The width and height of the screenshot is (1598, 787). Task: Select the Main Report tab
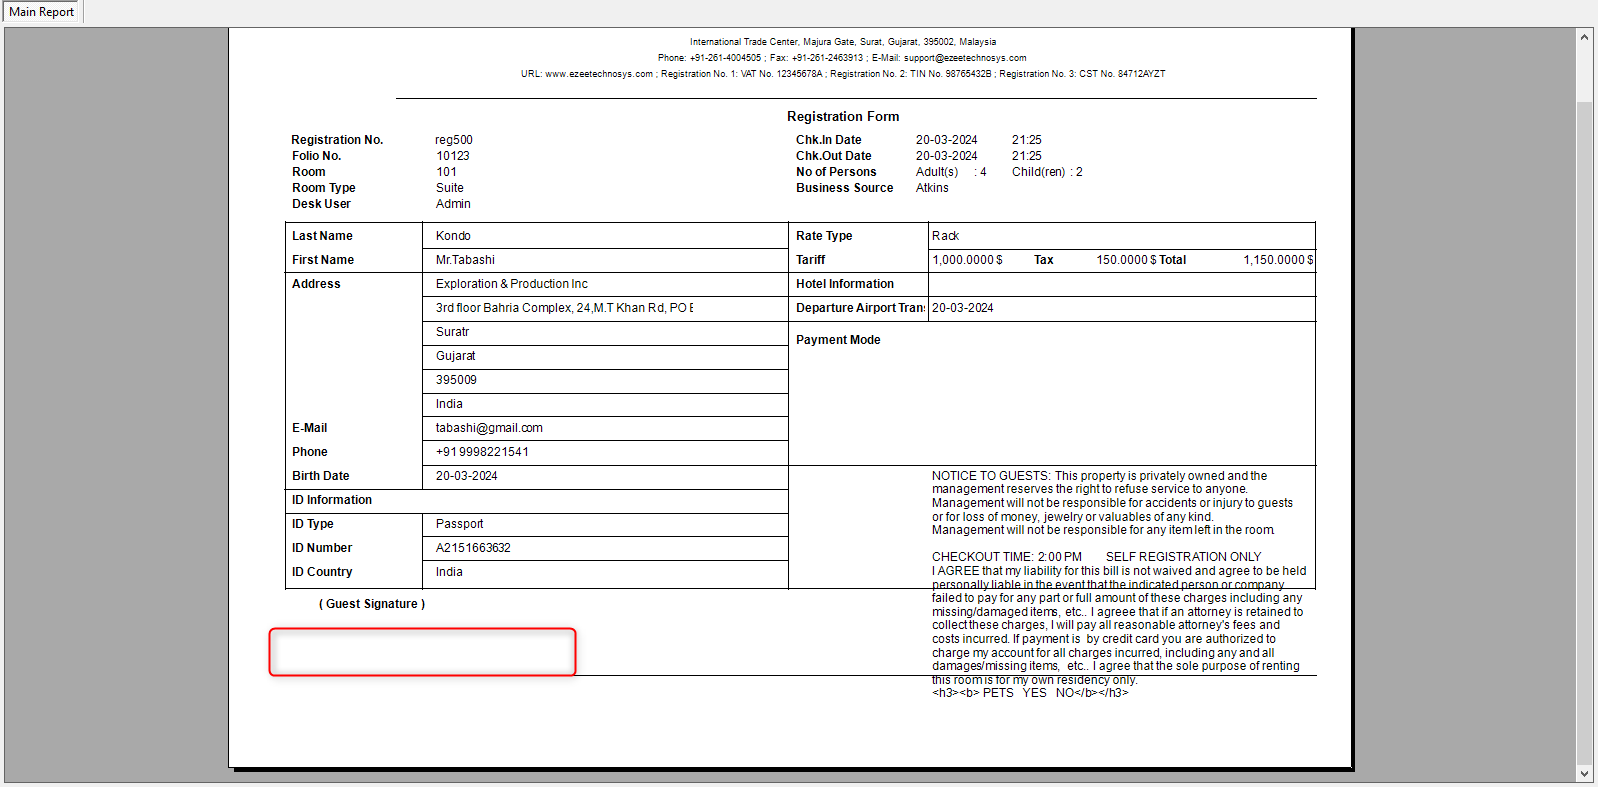point(42,12)
